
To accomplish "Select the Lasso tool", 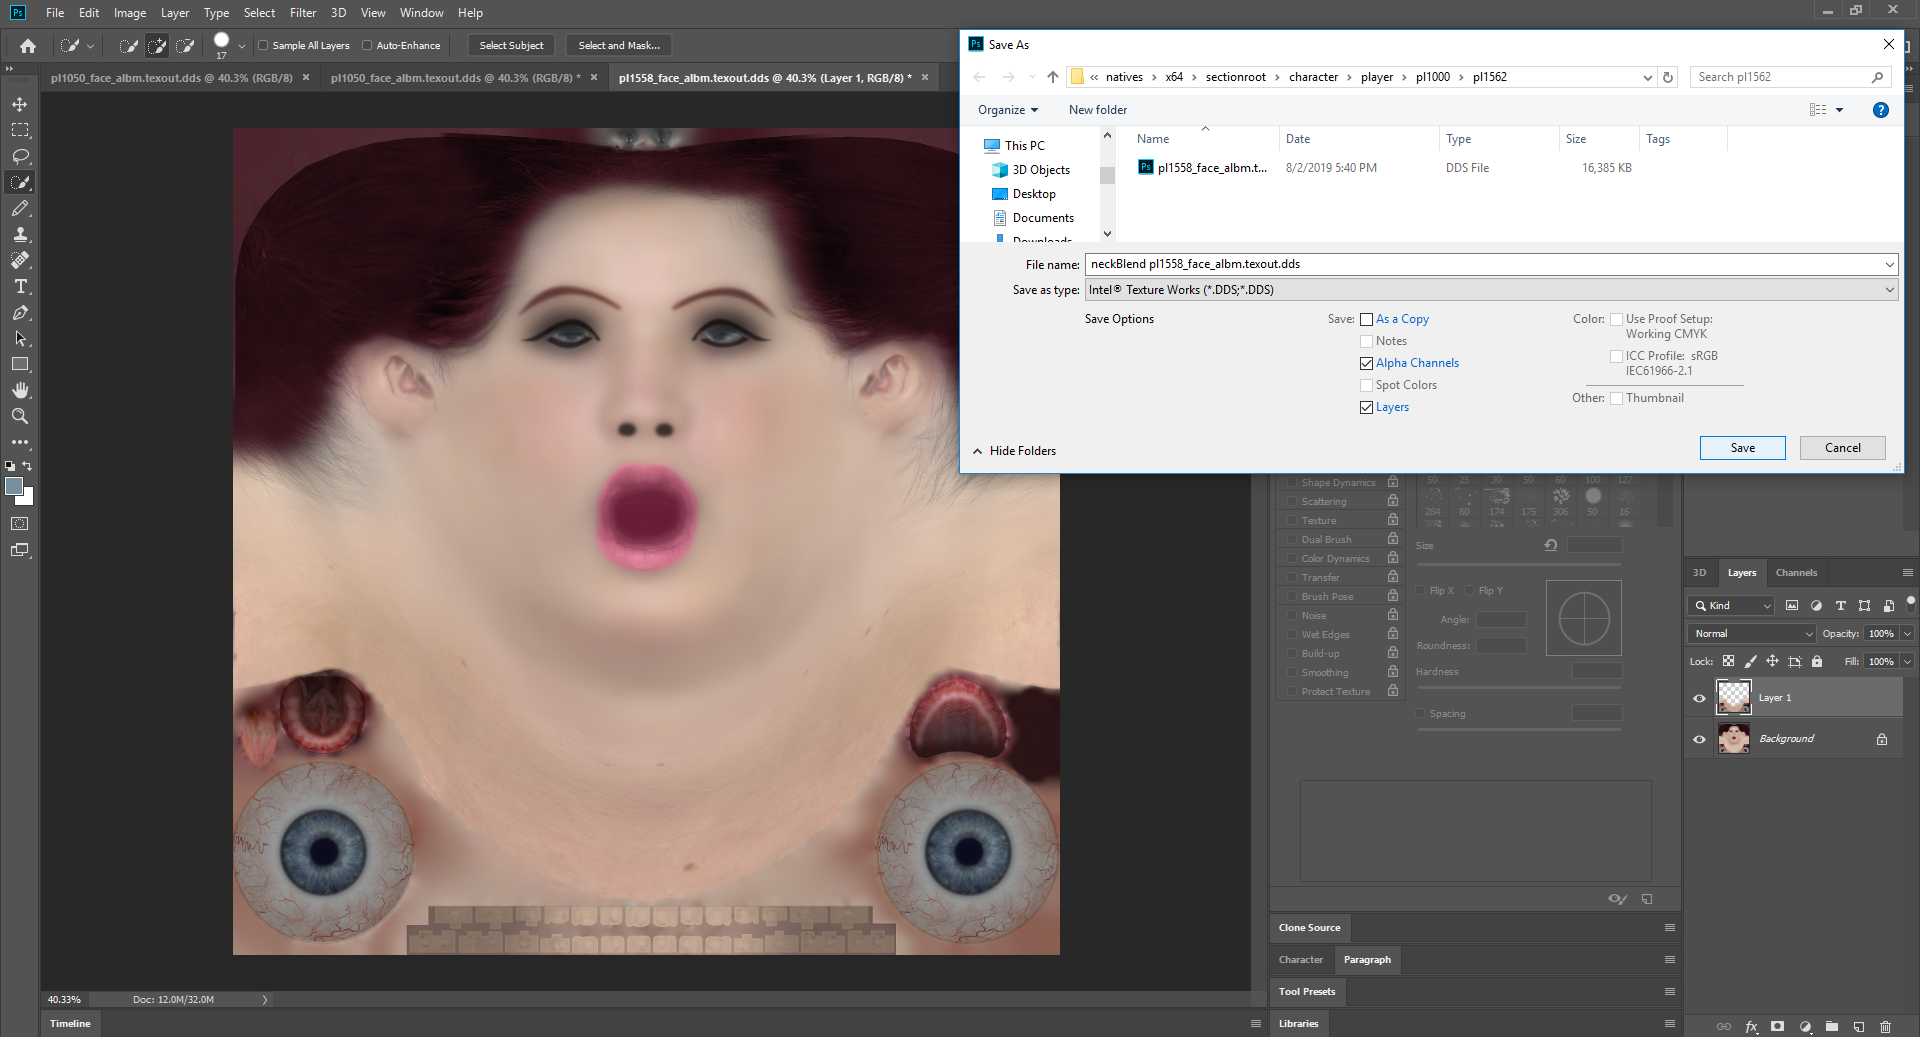I will pos(20,156).
